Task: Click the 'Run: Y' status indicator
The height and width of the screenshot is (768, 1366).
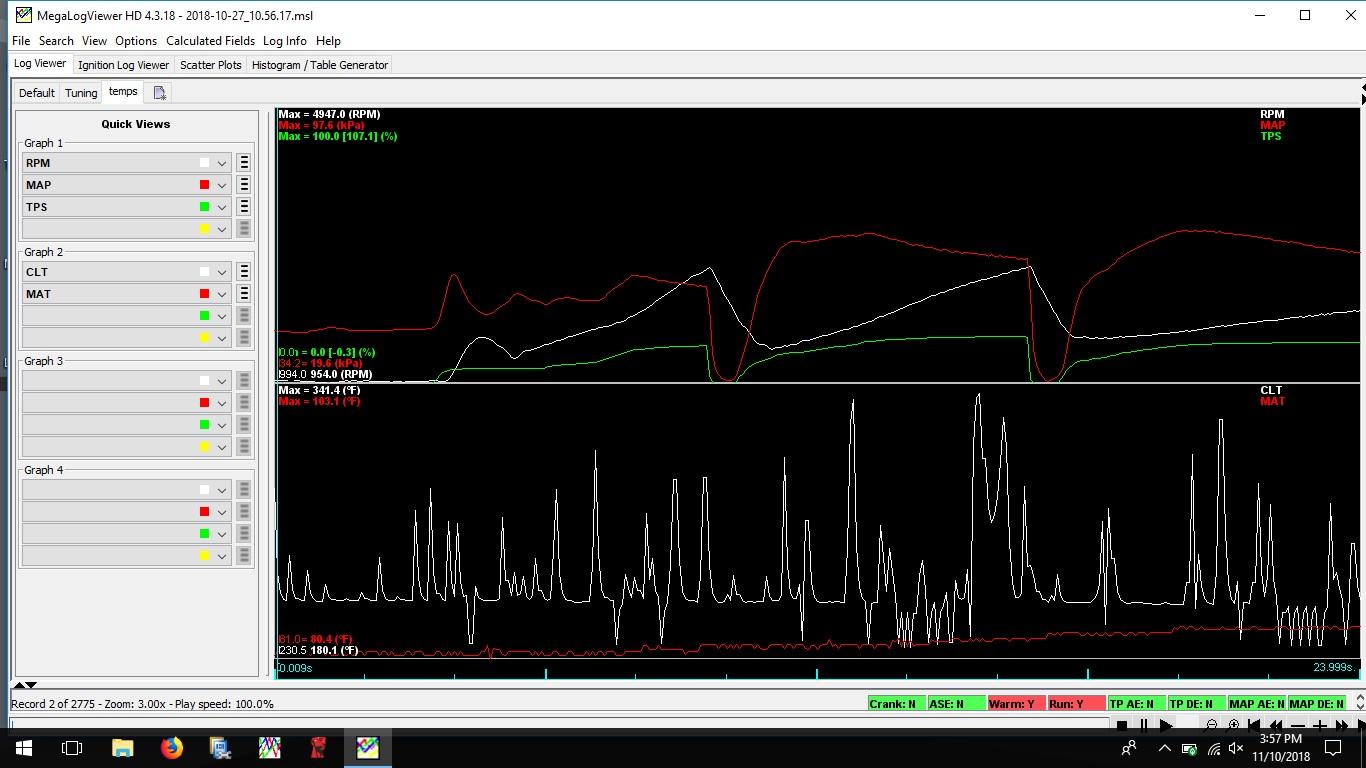Action: click(1076, 704)
